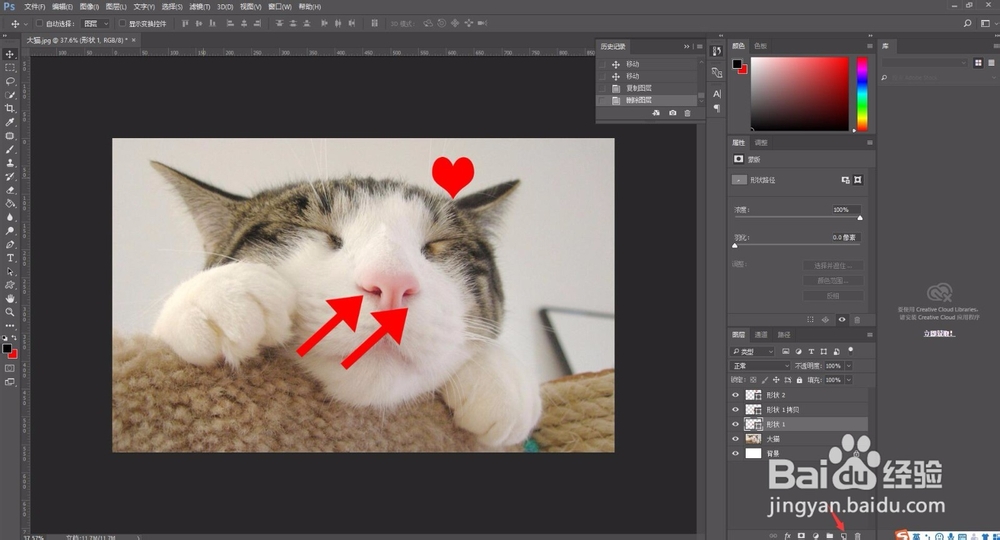The width and height of the screenshot is (1000, 540).
Task: Switch to the 通道 channels tab
Action: point(761,335)
